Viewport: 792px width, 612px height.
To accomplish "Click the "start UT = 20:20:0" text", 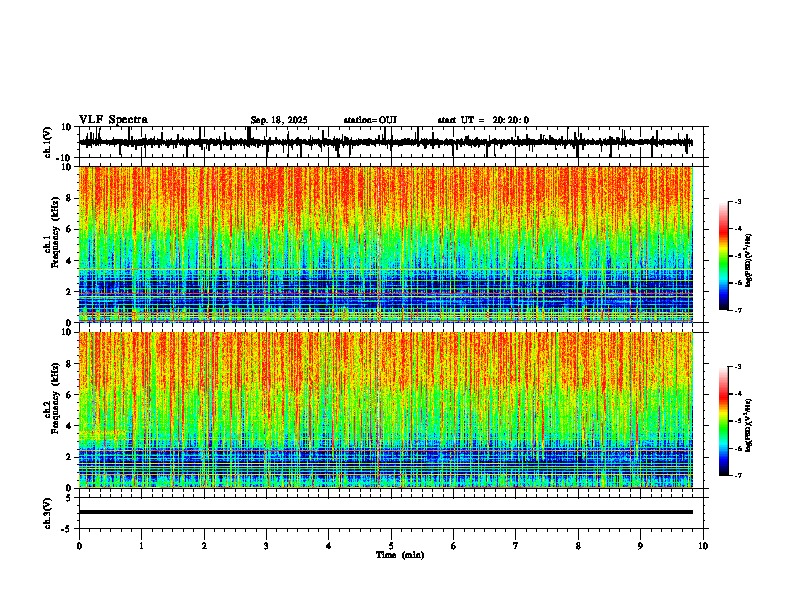I will click(x=483, y=120).
